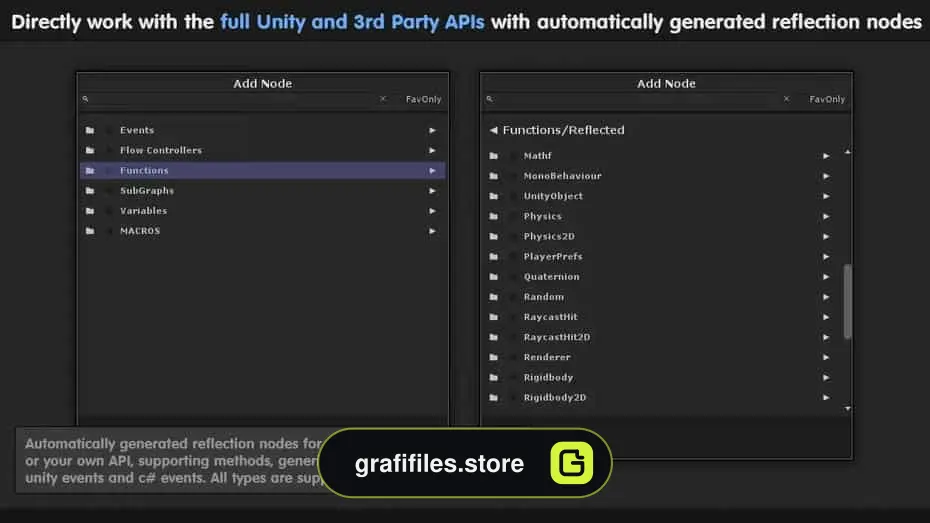Open the Variables category
Viewport: 930px width, 523px height.
coord(263,211)
